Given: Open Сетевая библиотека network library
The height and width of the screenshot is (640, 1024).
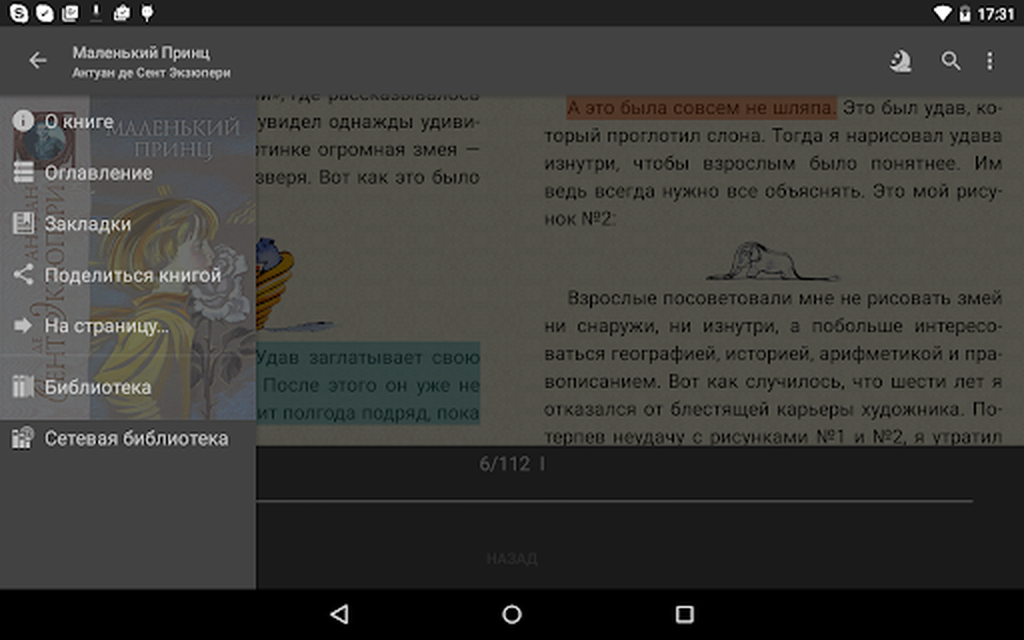Looking at the screenshot, I should (128, 438).
